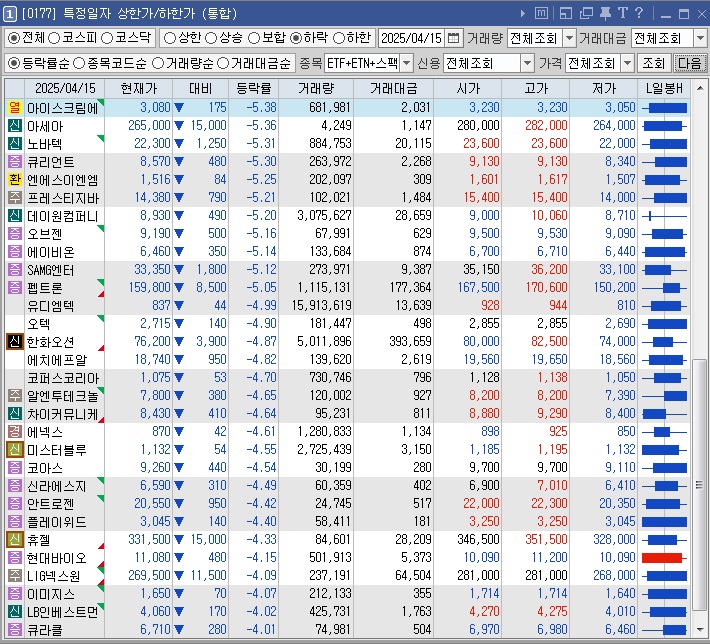Viewport: 710px width, 644px height.
Task: Click the layout split icon in title bar
Action: point(566,14)
